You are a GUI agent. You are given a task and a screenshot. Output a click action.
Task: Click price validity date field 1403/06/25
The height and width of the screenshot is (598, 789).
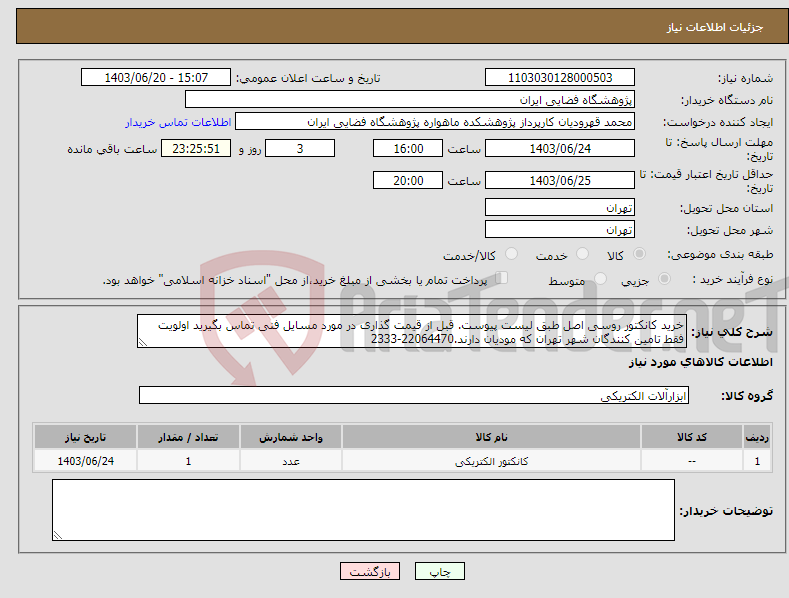coord(560,180)
